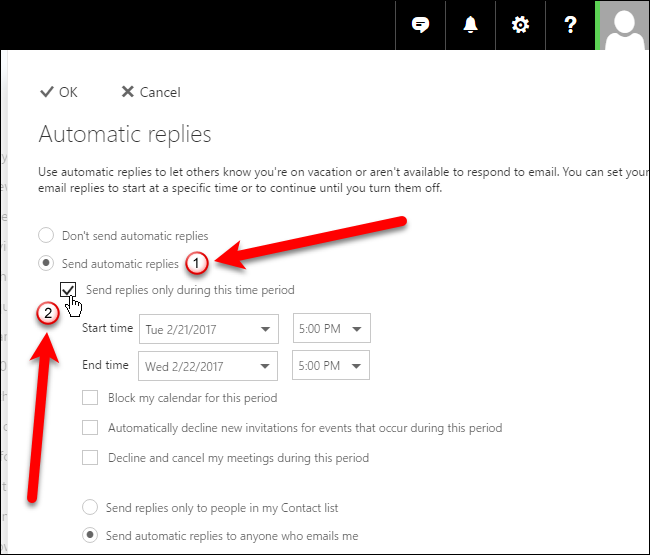Open the account profile picture
The width and height of the screenshot is (650, 555).
(x=622, y=25)
